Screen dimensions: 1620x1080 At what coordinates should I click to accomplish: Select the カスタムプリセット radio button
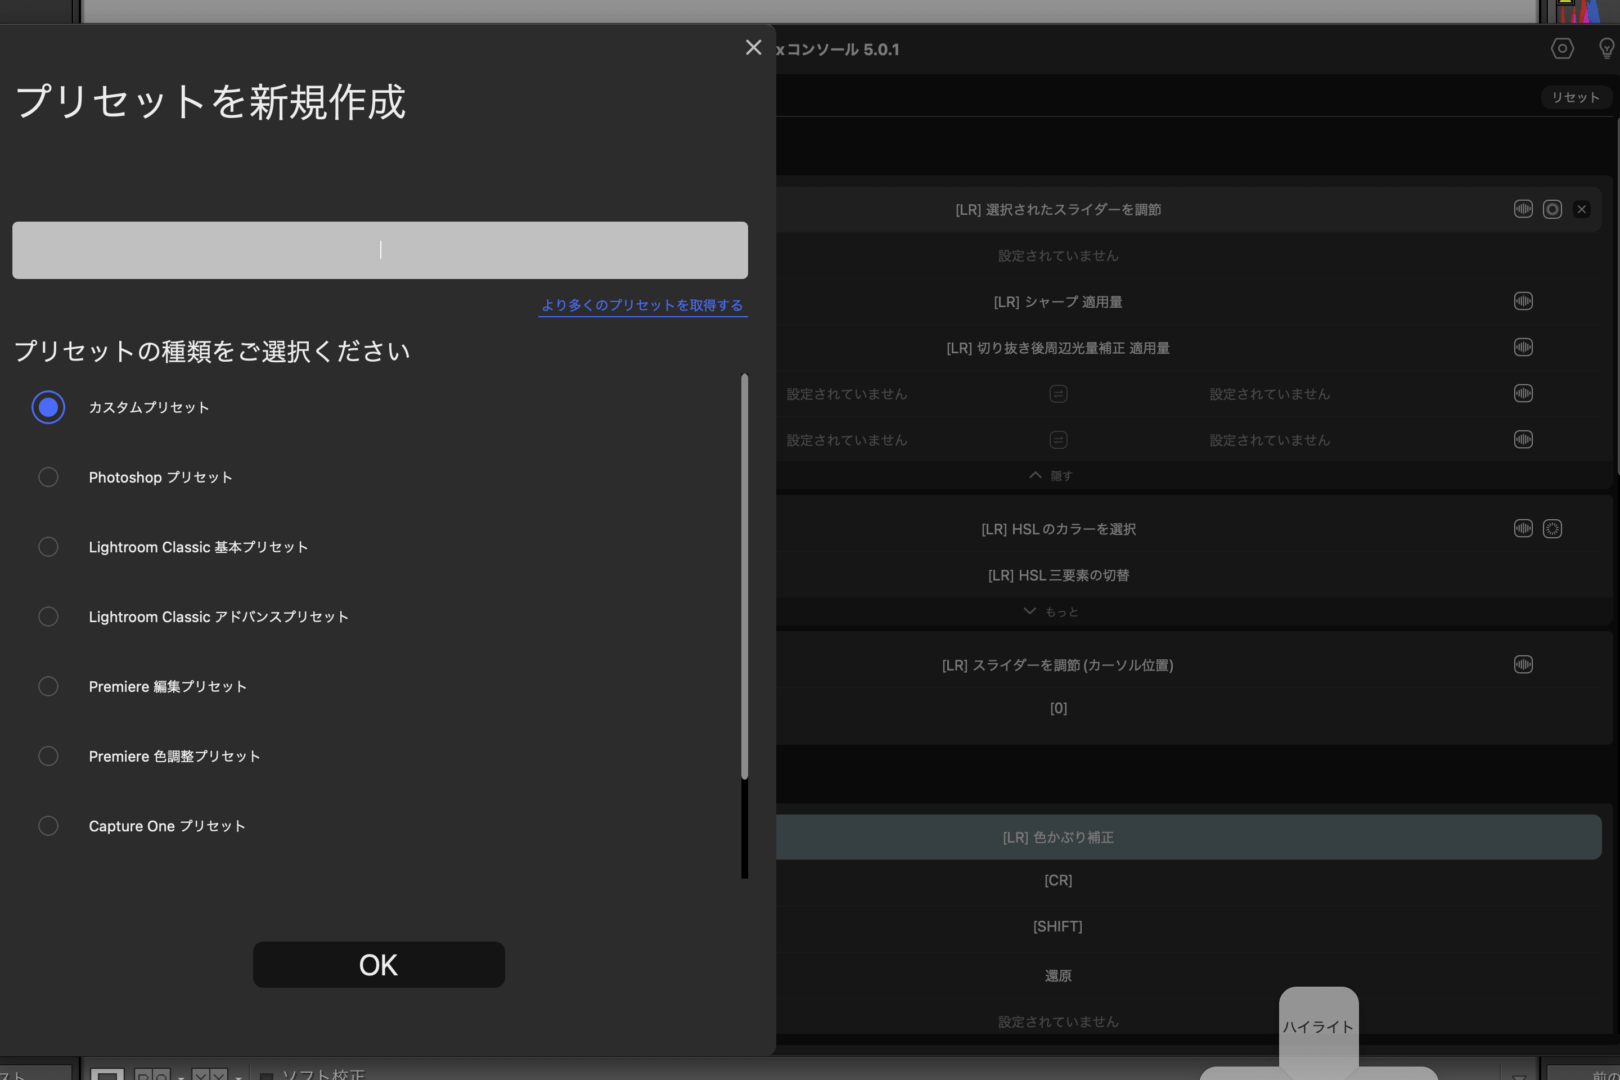pos(48,407)
